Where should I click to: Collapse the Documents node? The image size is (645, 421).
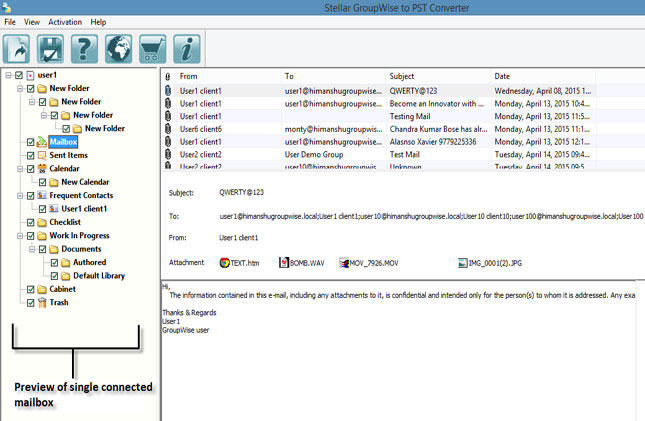[32, 249]
